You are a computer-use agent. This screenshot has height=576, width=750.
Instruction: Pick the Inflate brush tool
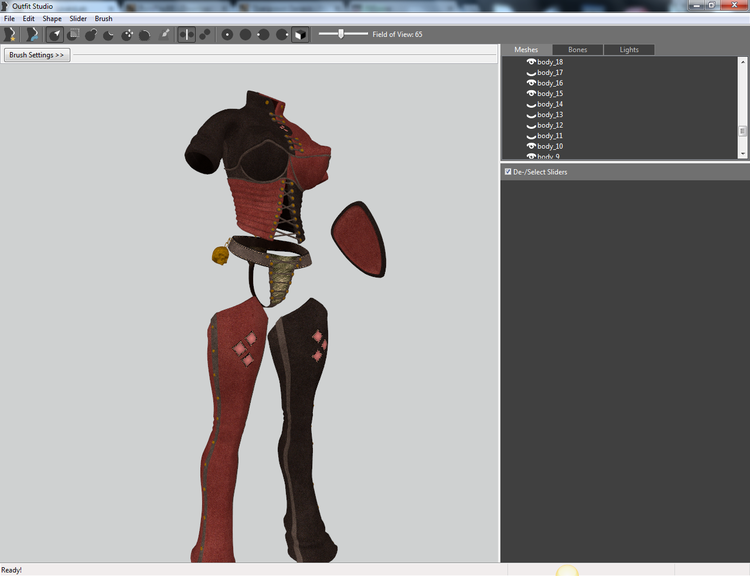coord(91,34)
